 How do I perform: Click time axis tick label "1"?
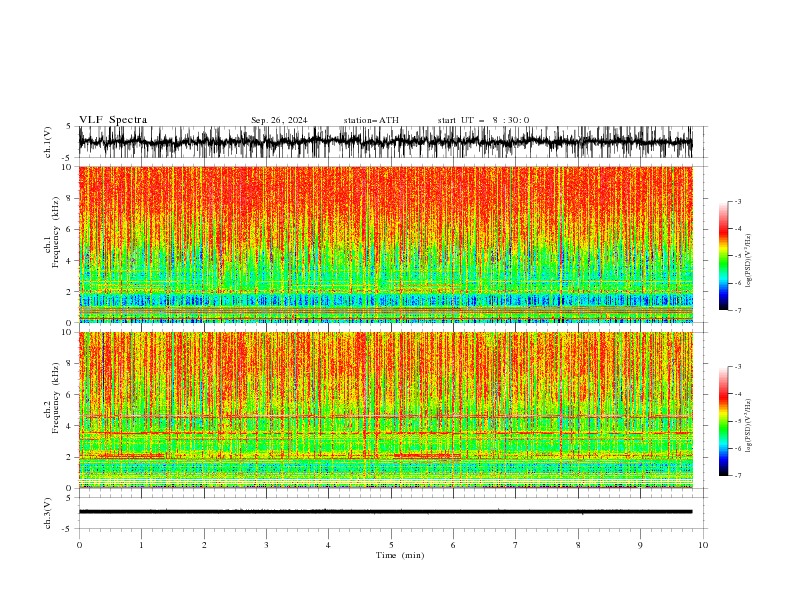point(141,545)
